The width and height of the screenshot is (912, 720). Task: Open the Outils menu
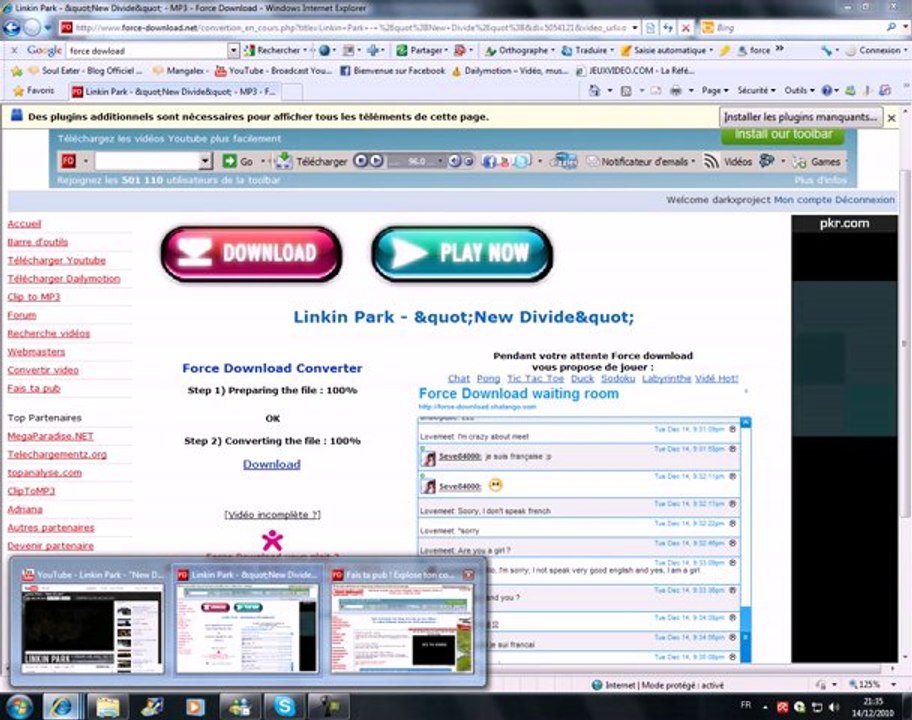click(x=799, y=91)
